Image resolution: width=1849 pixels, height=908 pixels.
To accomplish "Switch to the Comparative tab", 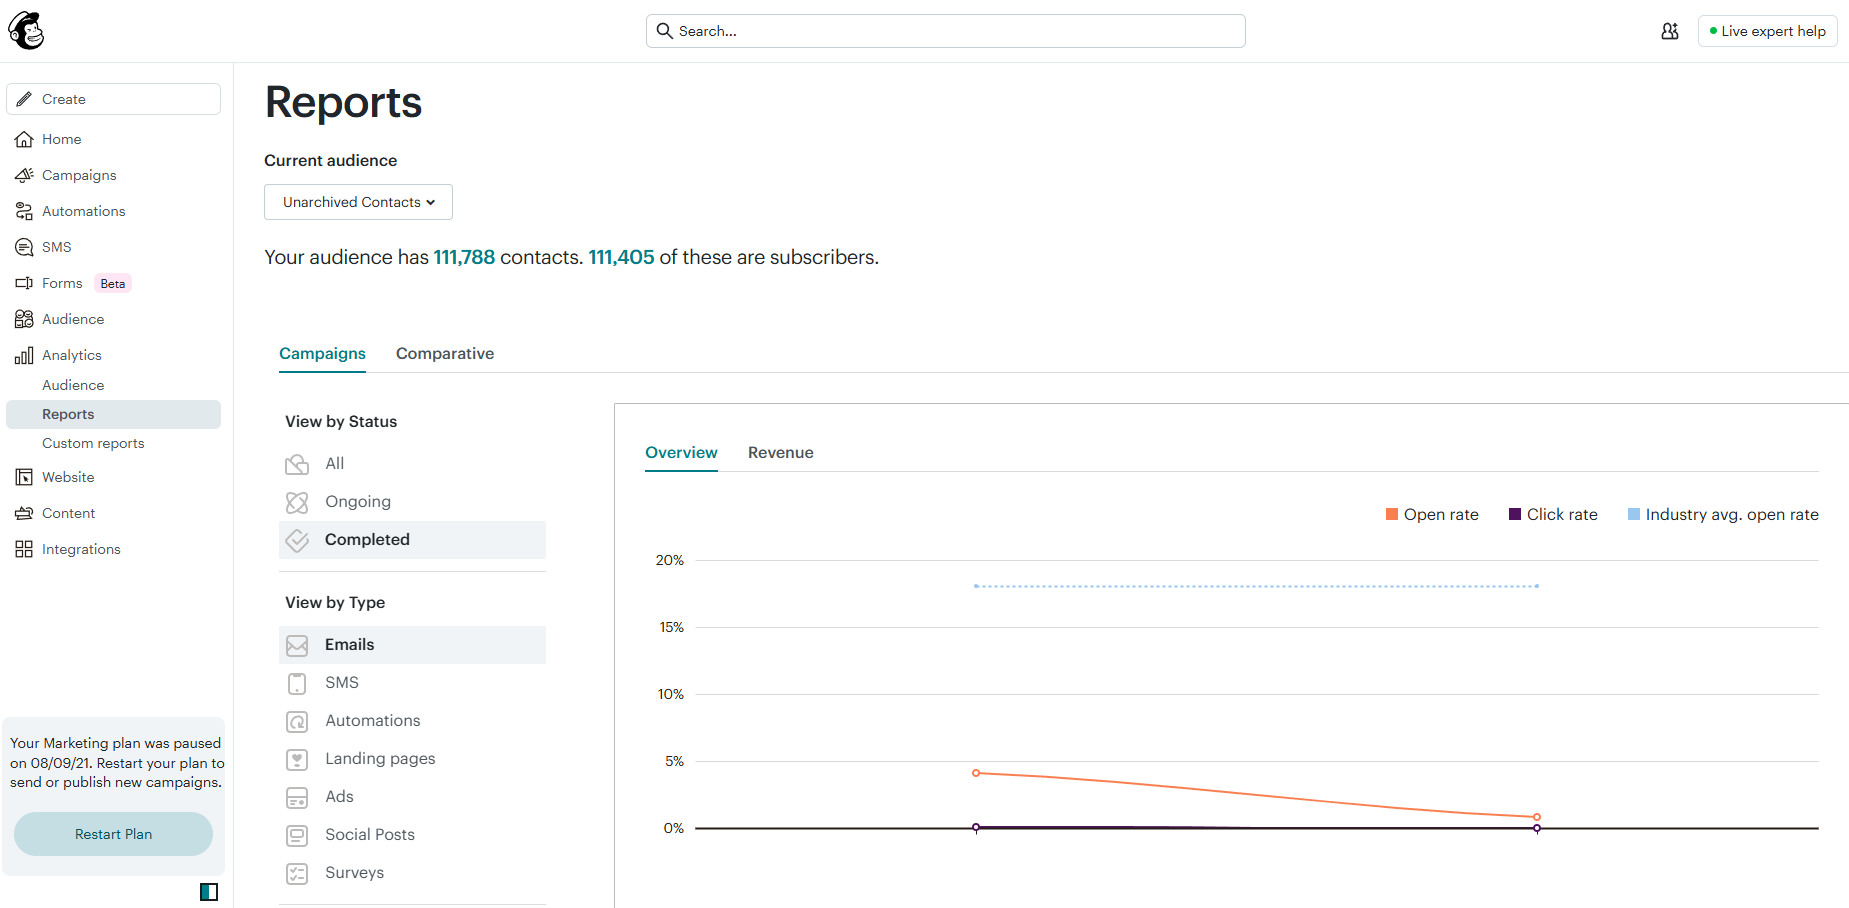I will [445, 354].
